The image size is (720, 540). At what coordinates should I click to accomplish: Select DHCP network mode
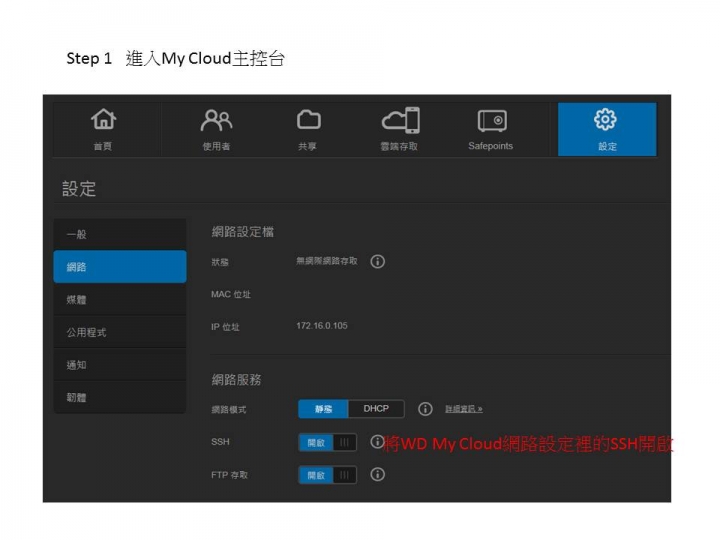377,409
